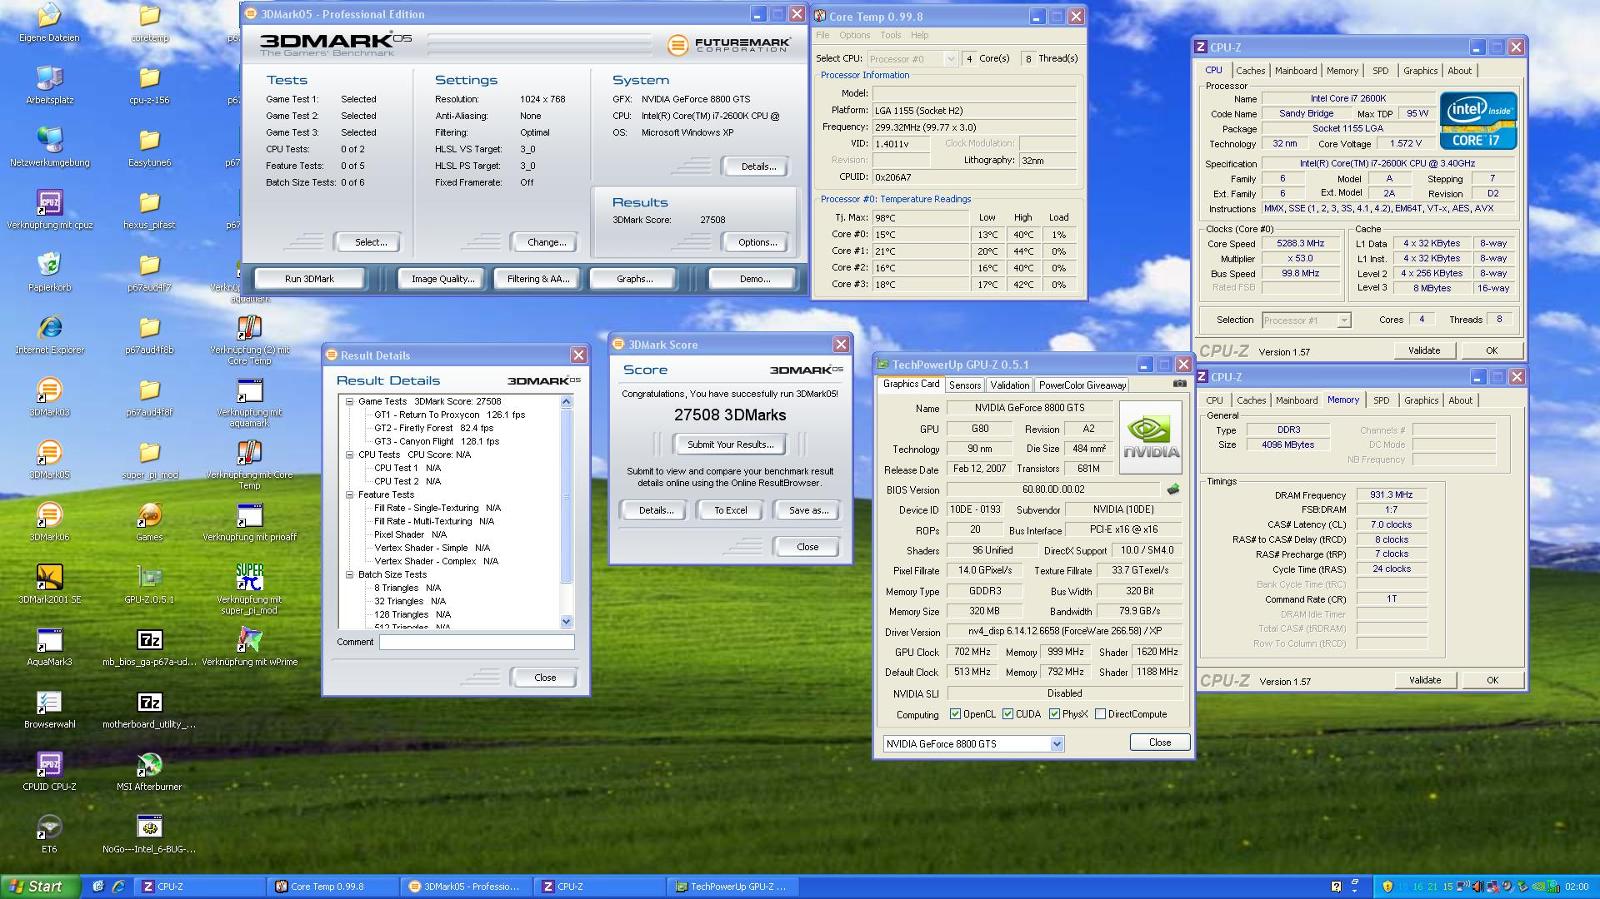Open the Arbeitsplatz desktop icon
Viewport: 1600px width, 899px height.
49,78
